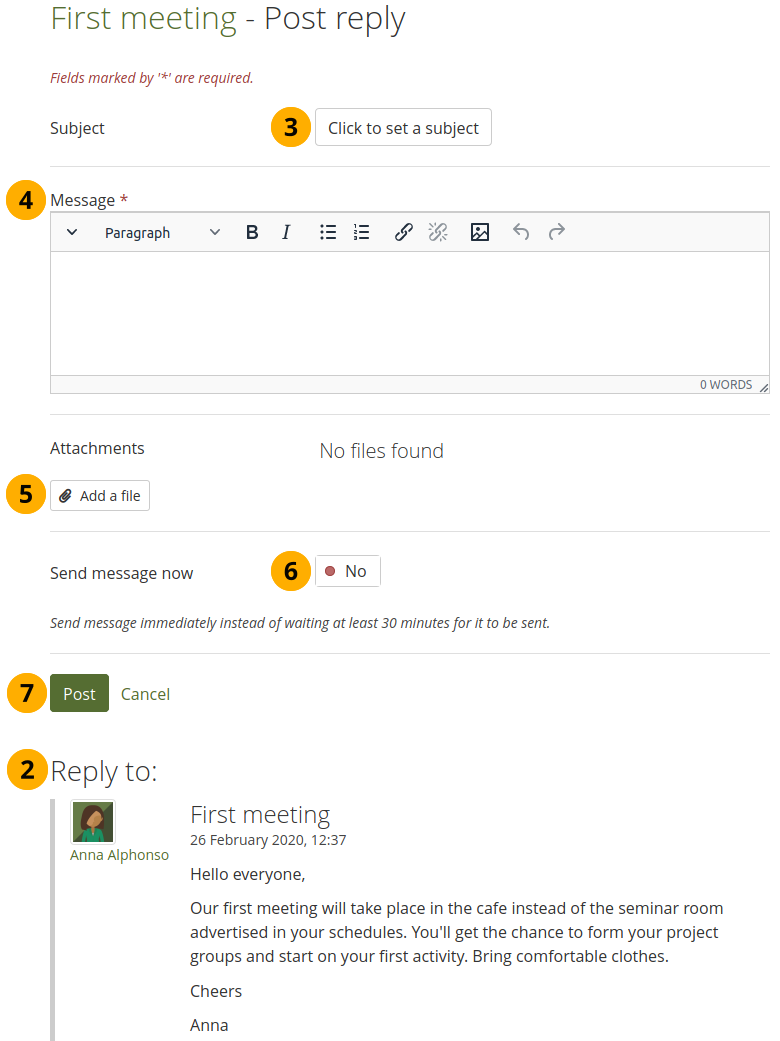Screen dimensions: 780x1041
Task: Click the editor resize handle
Action: [763, 387]
